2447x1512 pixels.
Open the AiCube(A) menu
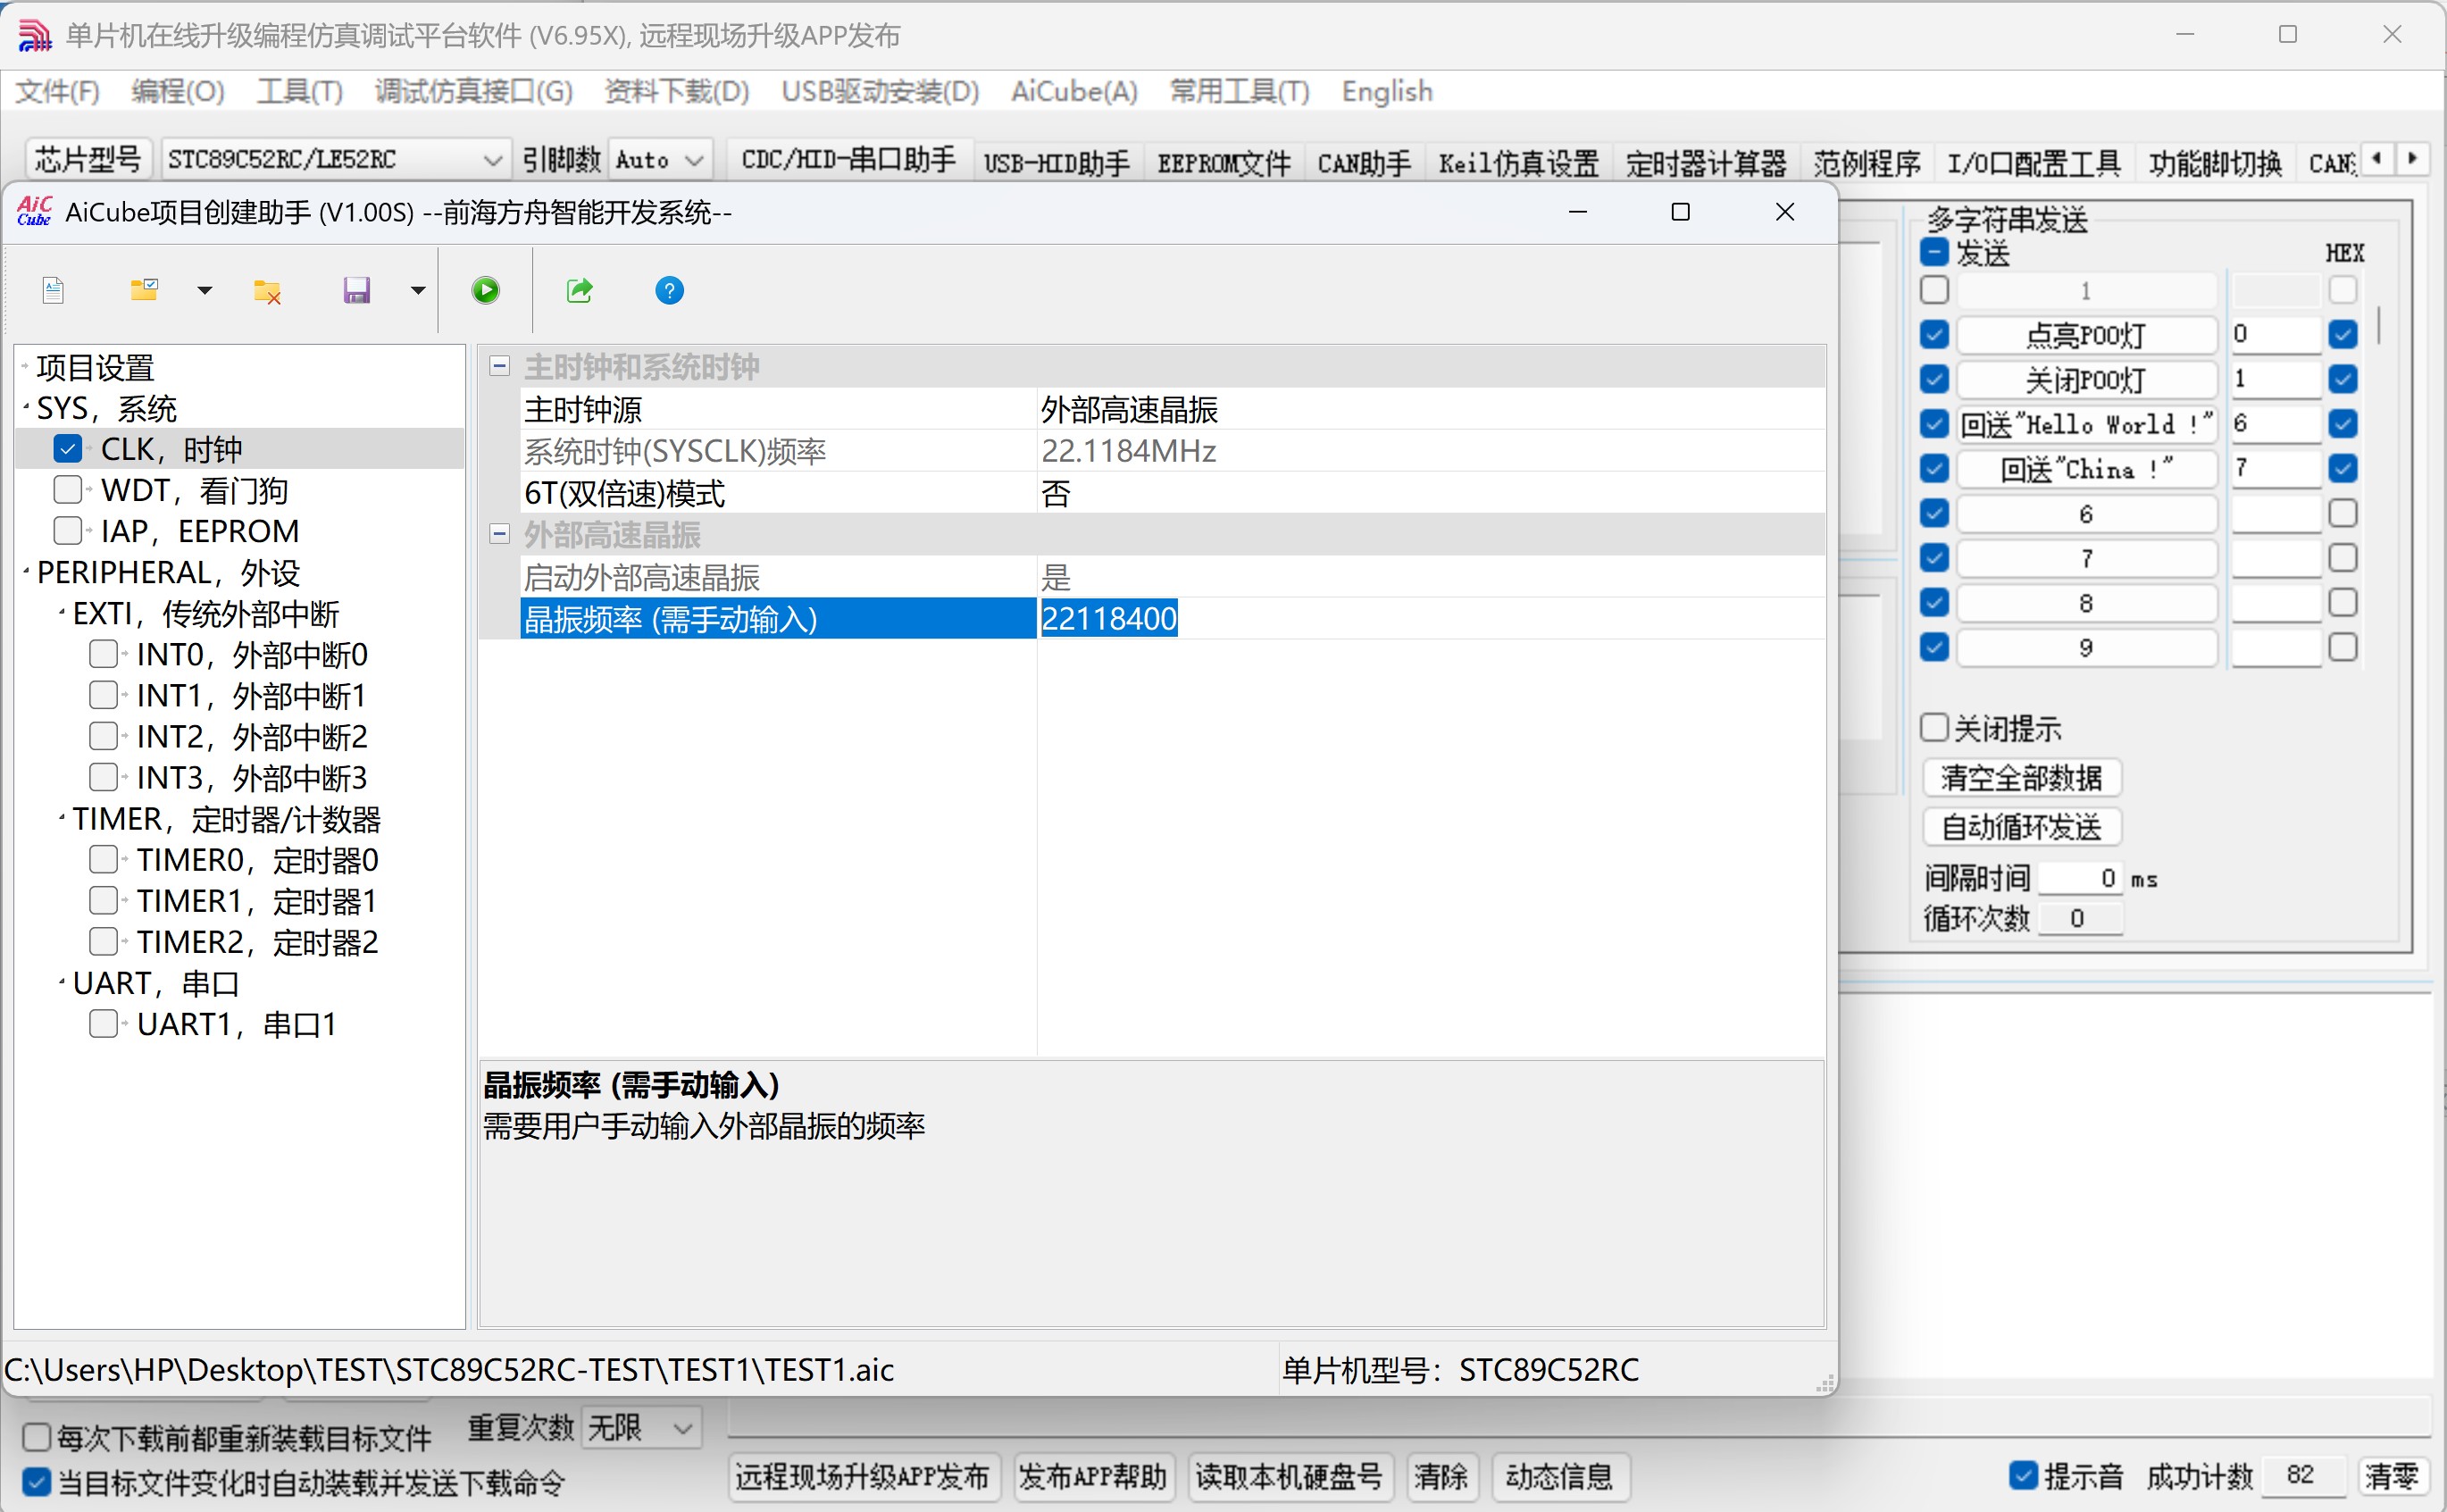(1074, 92)
